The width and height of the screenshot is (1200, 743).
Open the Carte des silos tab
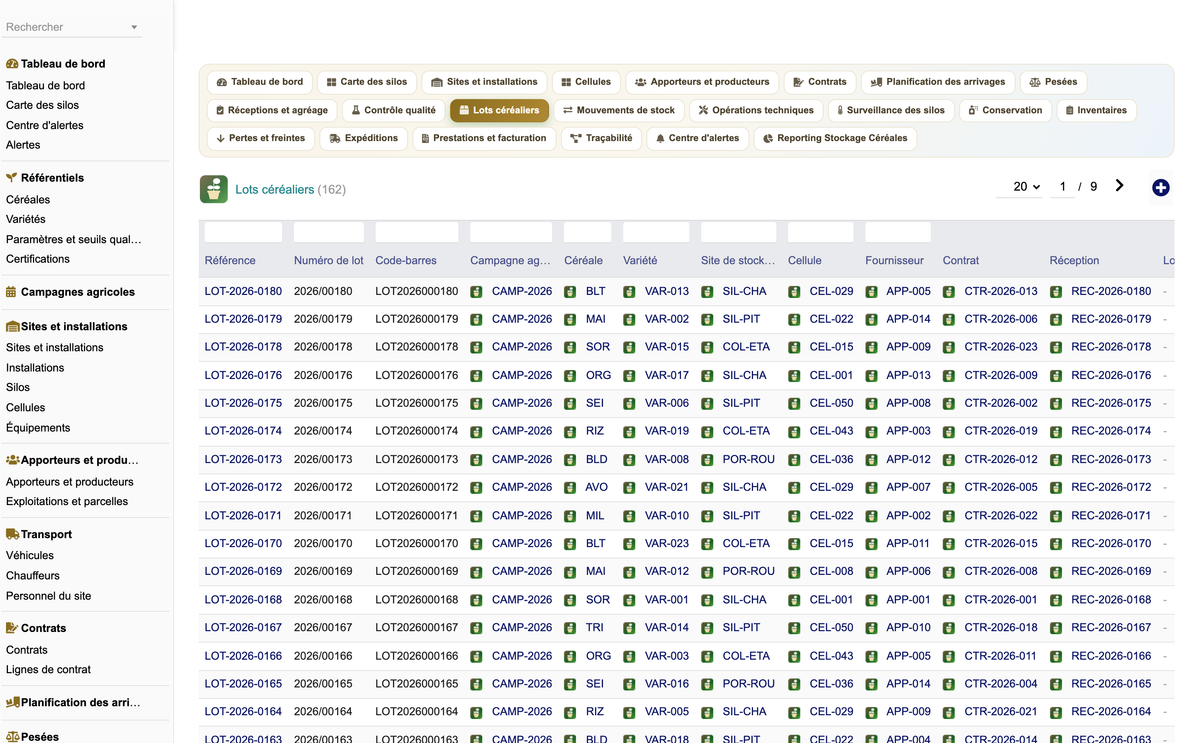pos(367,82)
